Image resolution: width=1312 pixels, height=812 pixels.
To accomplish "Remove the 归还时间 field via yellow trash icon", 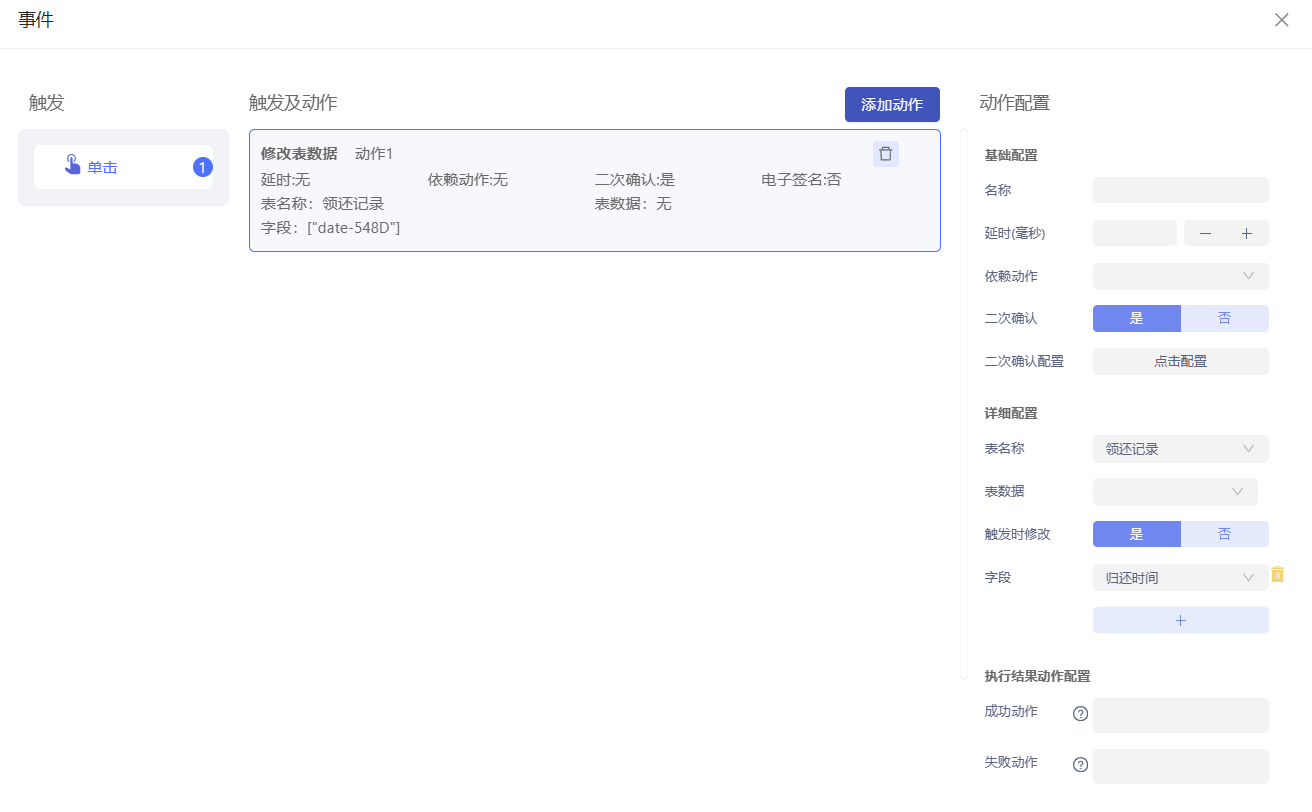I will (1277, 574).
